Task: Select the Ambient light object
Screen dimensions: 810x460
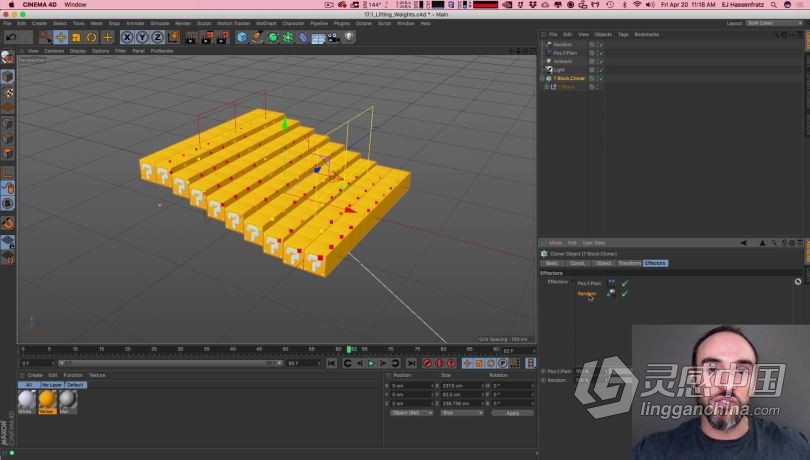Action: point(563,61)
